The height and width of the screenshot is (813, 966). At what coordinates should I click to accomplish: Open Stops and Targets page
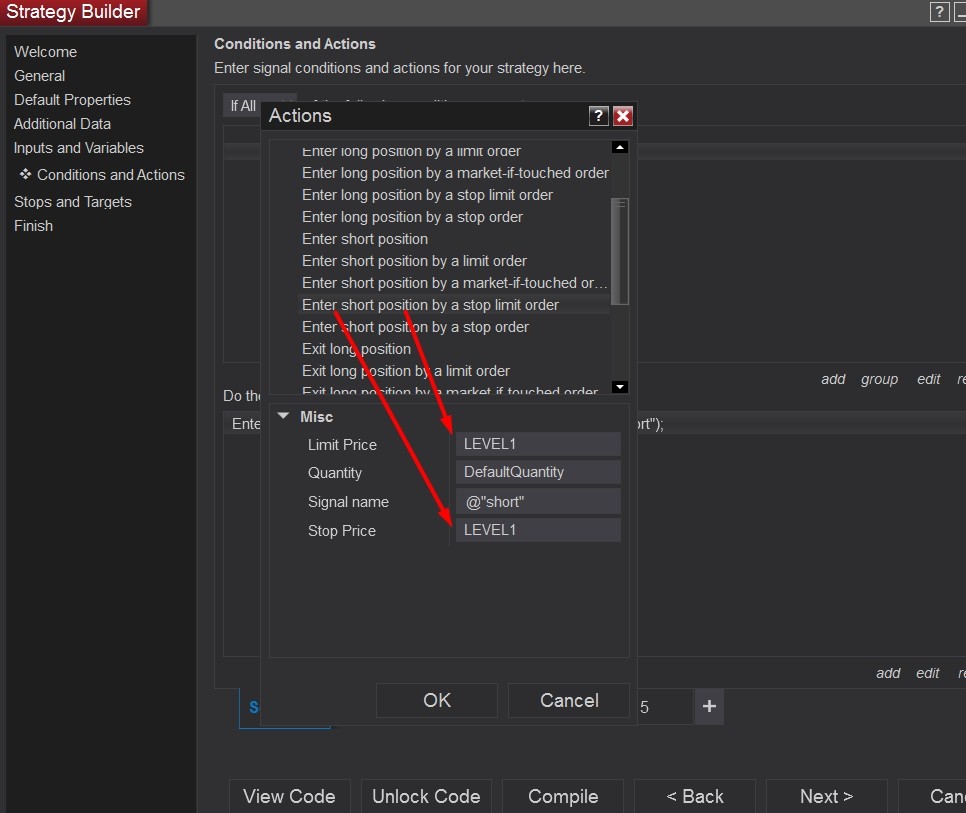(73, 202)
